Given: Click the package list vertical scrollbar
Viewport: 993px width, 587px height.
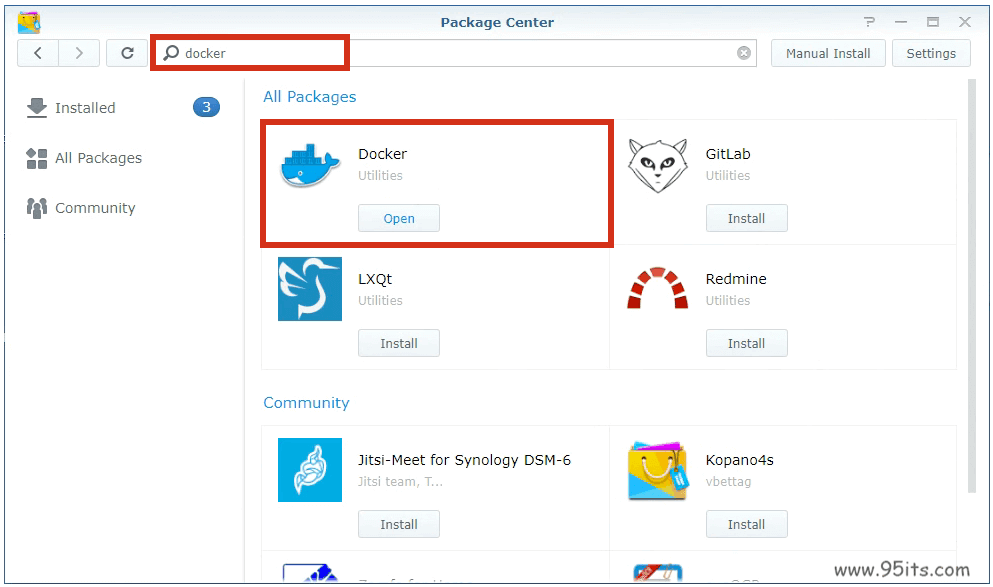Looking at the screenshot, I should tap(972, 285).
